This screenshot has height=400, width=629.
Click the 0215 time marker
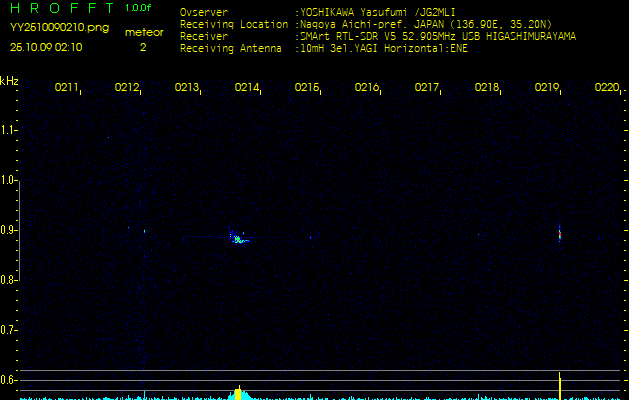click(x=306, y=87)
